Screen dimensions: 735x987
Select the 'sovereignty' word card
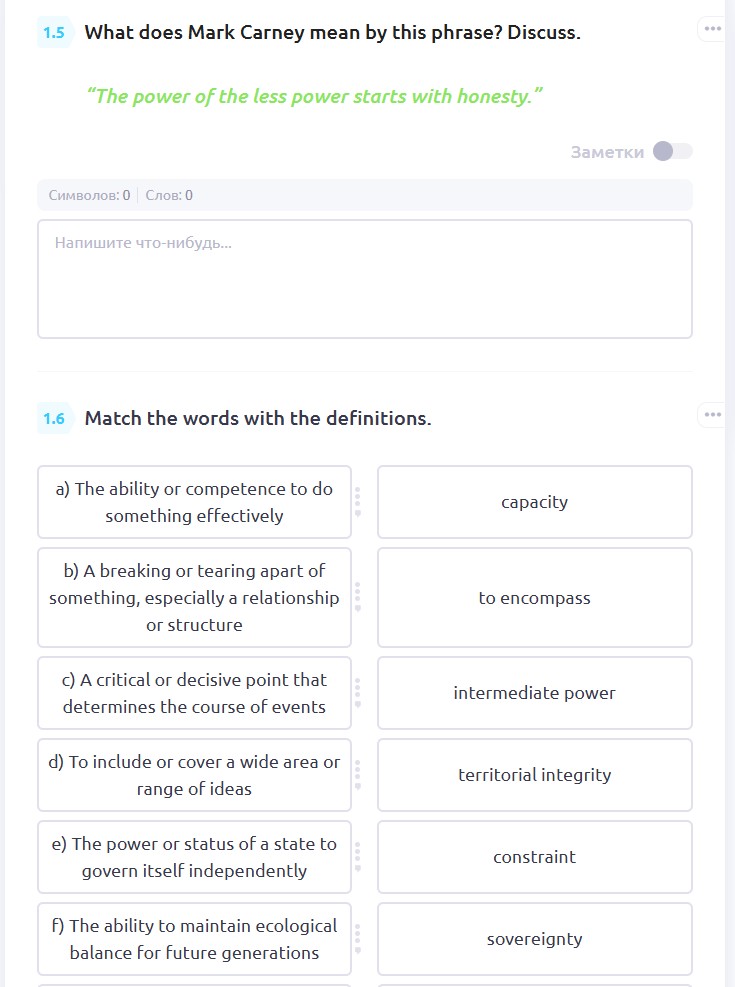534,939
